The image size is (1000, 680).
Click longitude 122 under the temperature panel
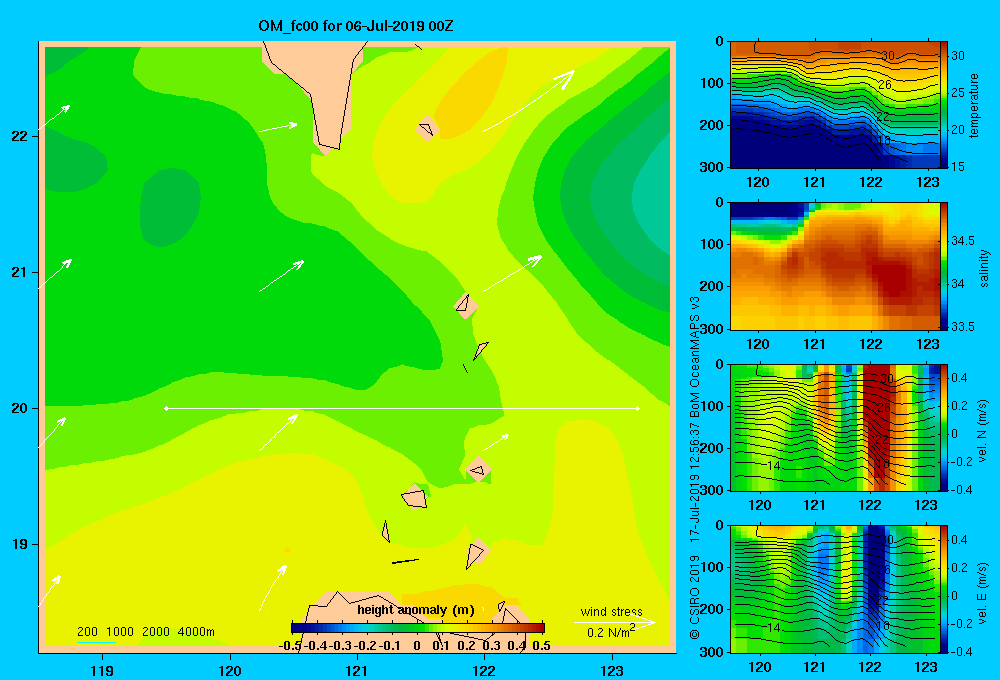point(871,182)
